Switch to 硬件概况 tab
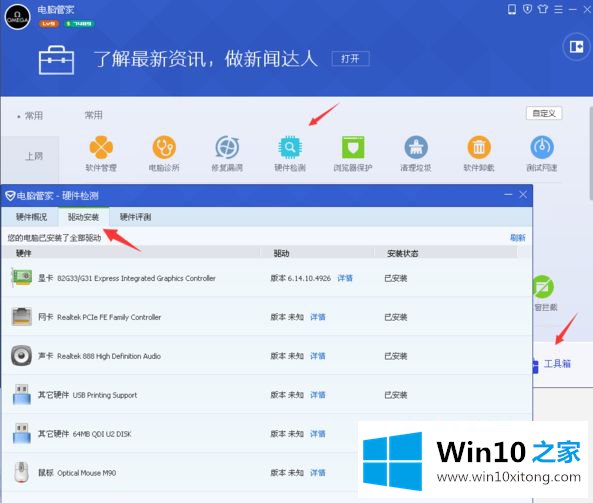The image size is (593, 503). pyautogui.click(x=31, y=217)
